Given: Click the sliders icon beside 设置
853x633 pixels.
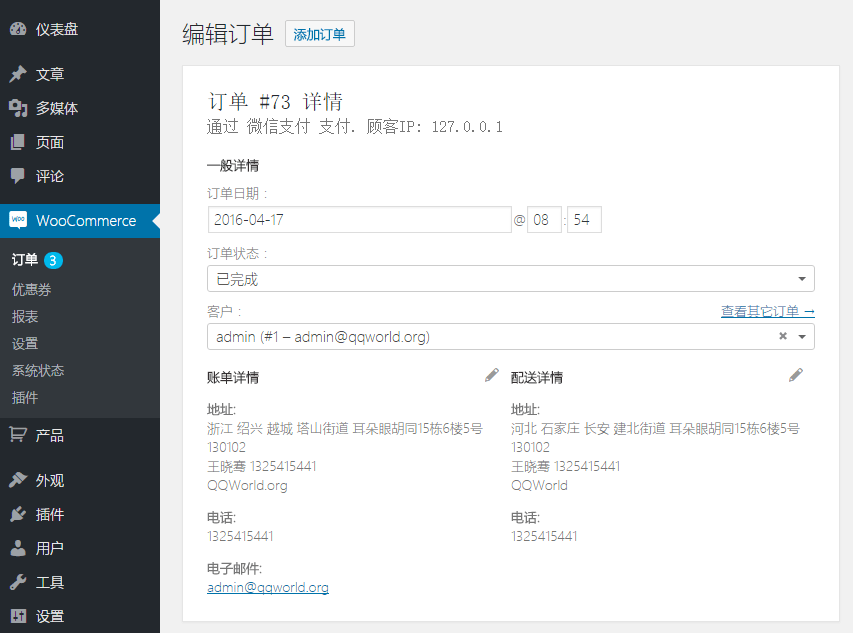Looking at the screenshot, I should pyautogui.click(x=18, y=616).
